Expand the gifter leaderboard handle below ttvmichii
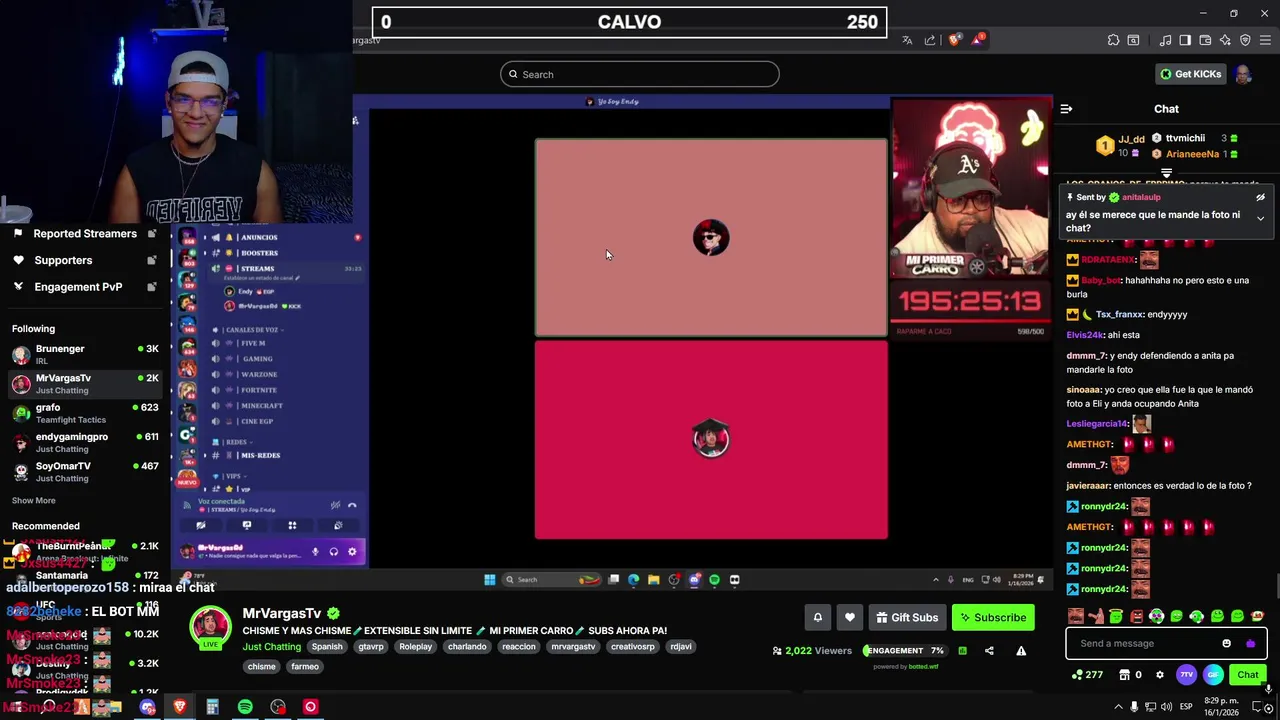The height and width of the screenshot is (720, 1280). pos(1166,173)
